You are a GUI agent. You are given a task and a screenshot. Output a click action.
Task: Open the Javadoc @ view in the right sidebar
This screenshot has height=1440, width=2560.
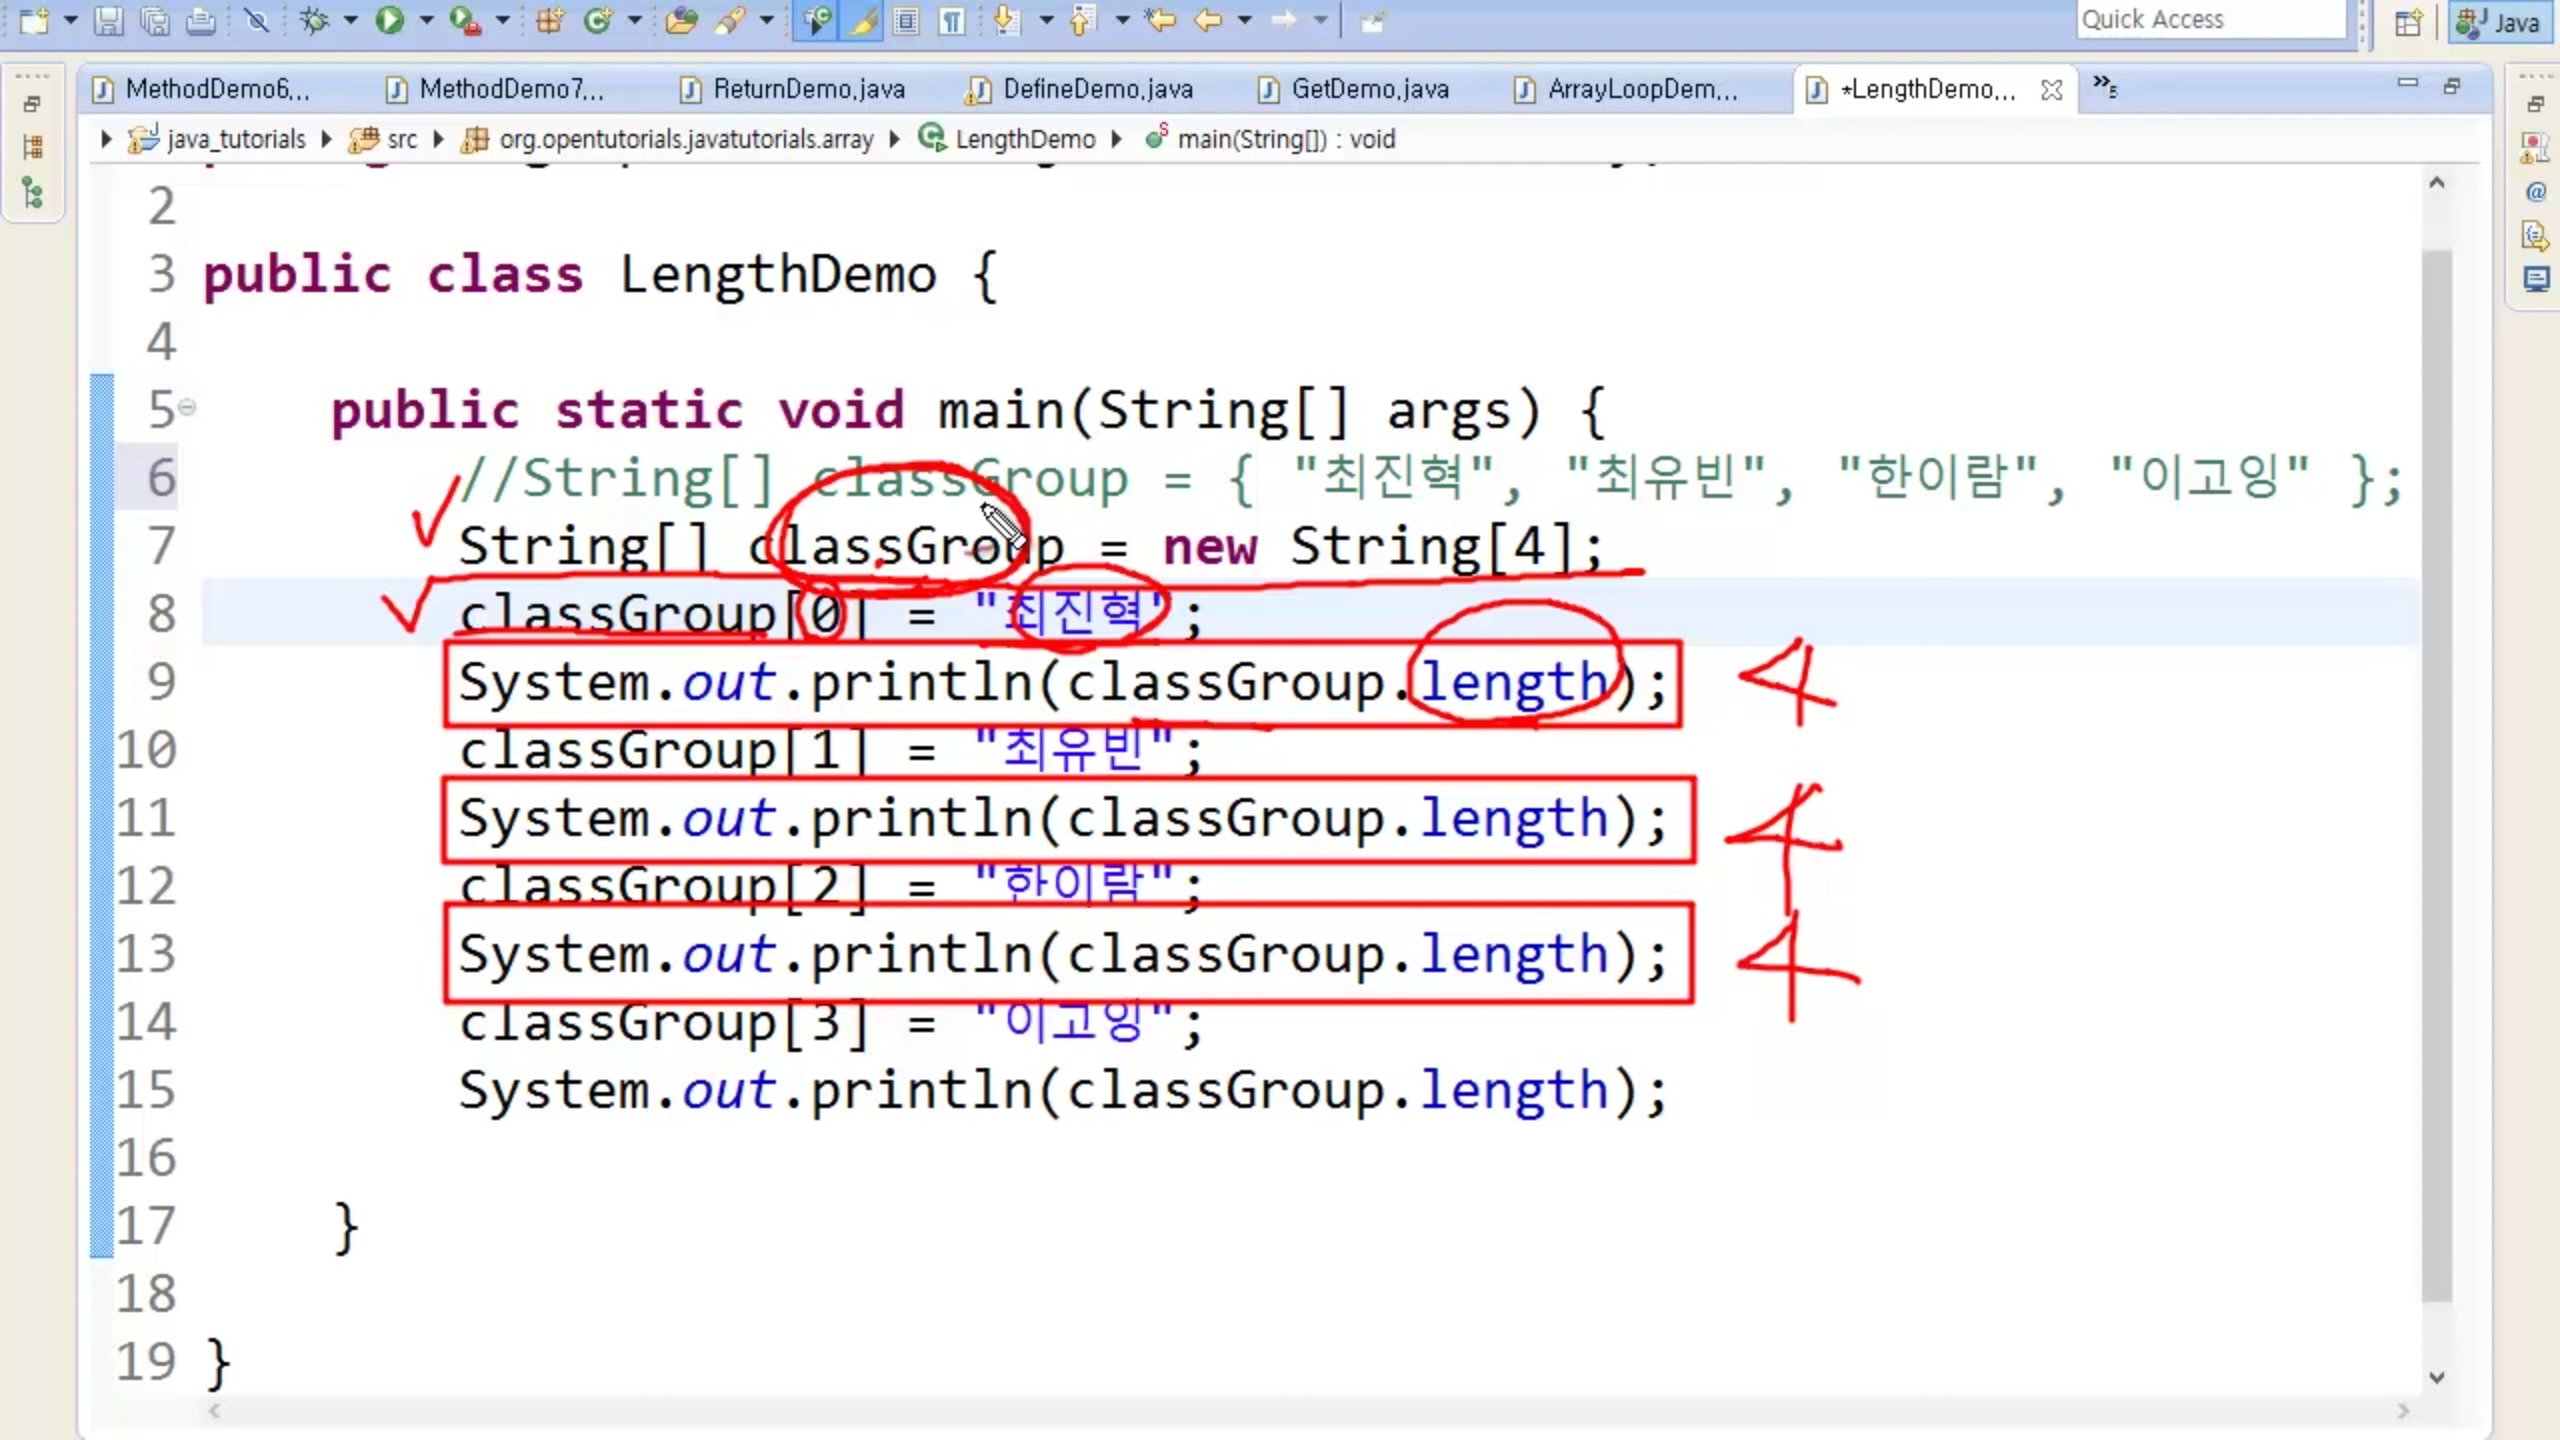click(2535, 191)
